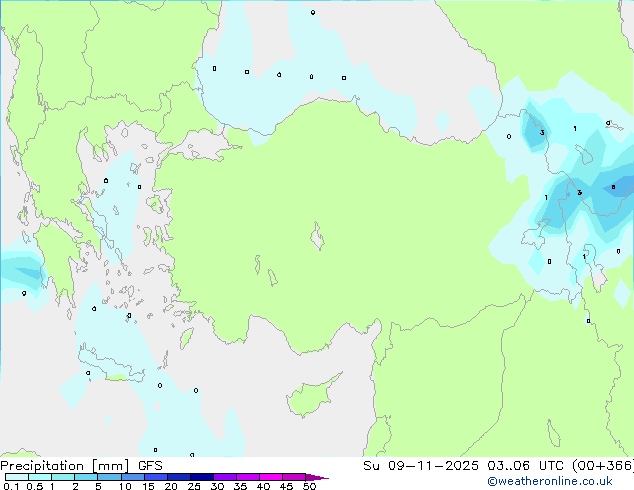634x490 pixels.
Task: Open the weatheronline.co.uk copyright link
Action: [549, 481]
